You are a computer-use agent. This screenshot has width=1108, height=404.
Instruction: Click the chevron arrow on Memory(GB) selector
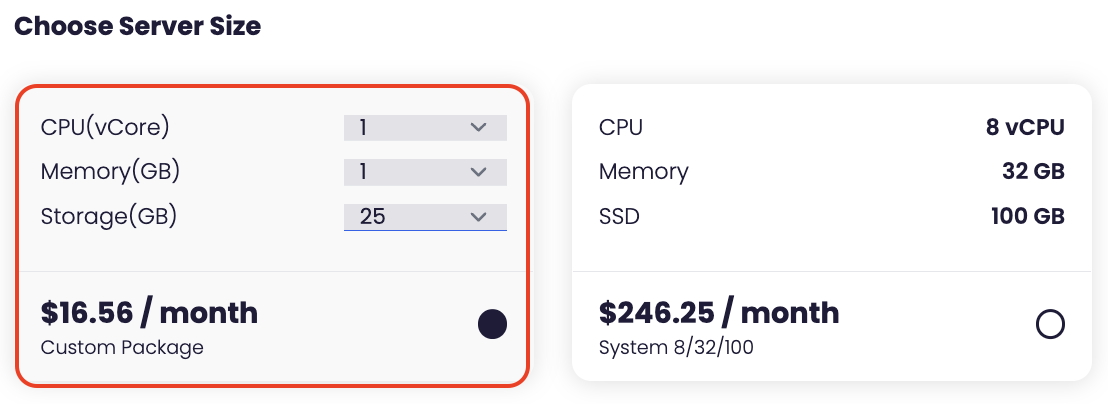pos(478,172)
